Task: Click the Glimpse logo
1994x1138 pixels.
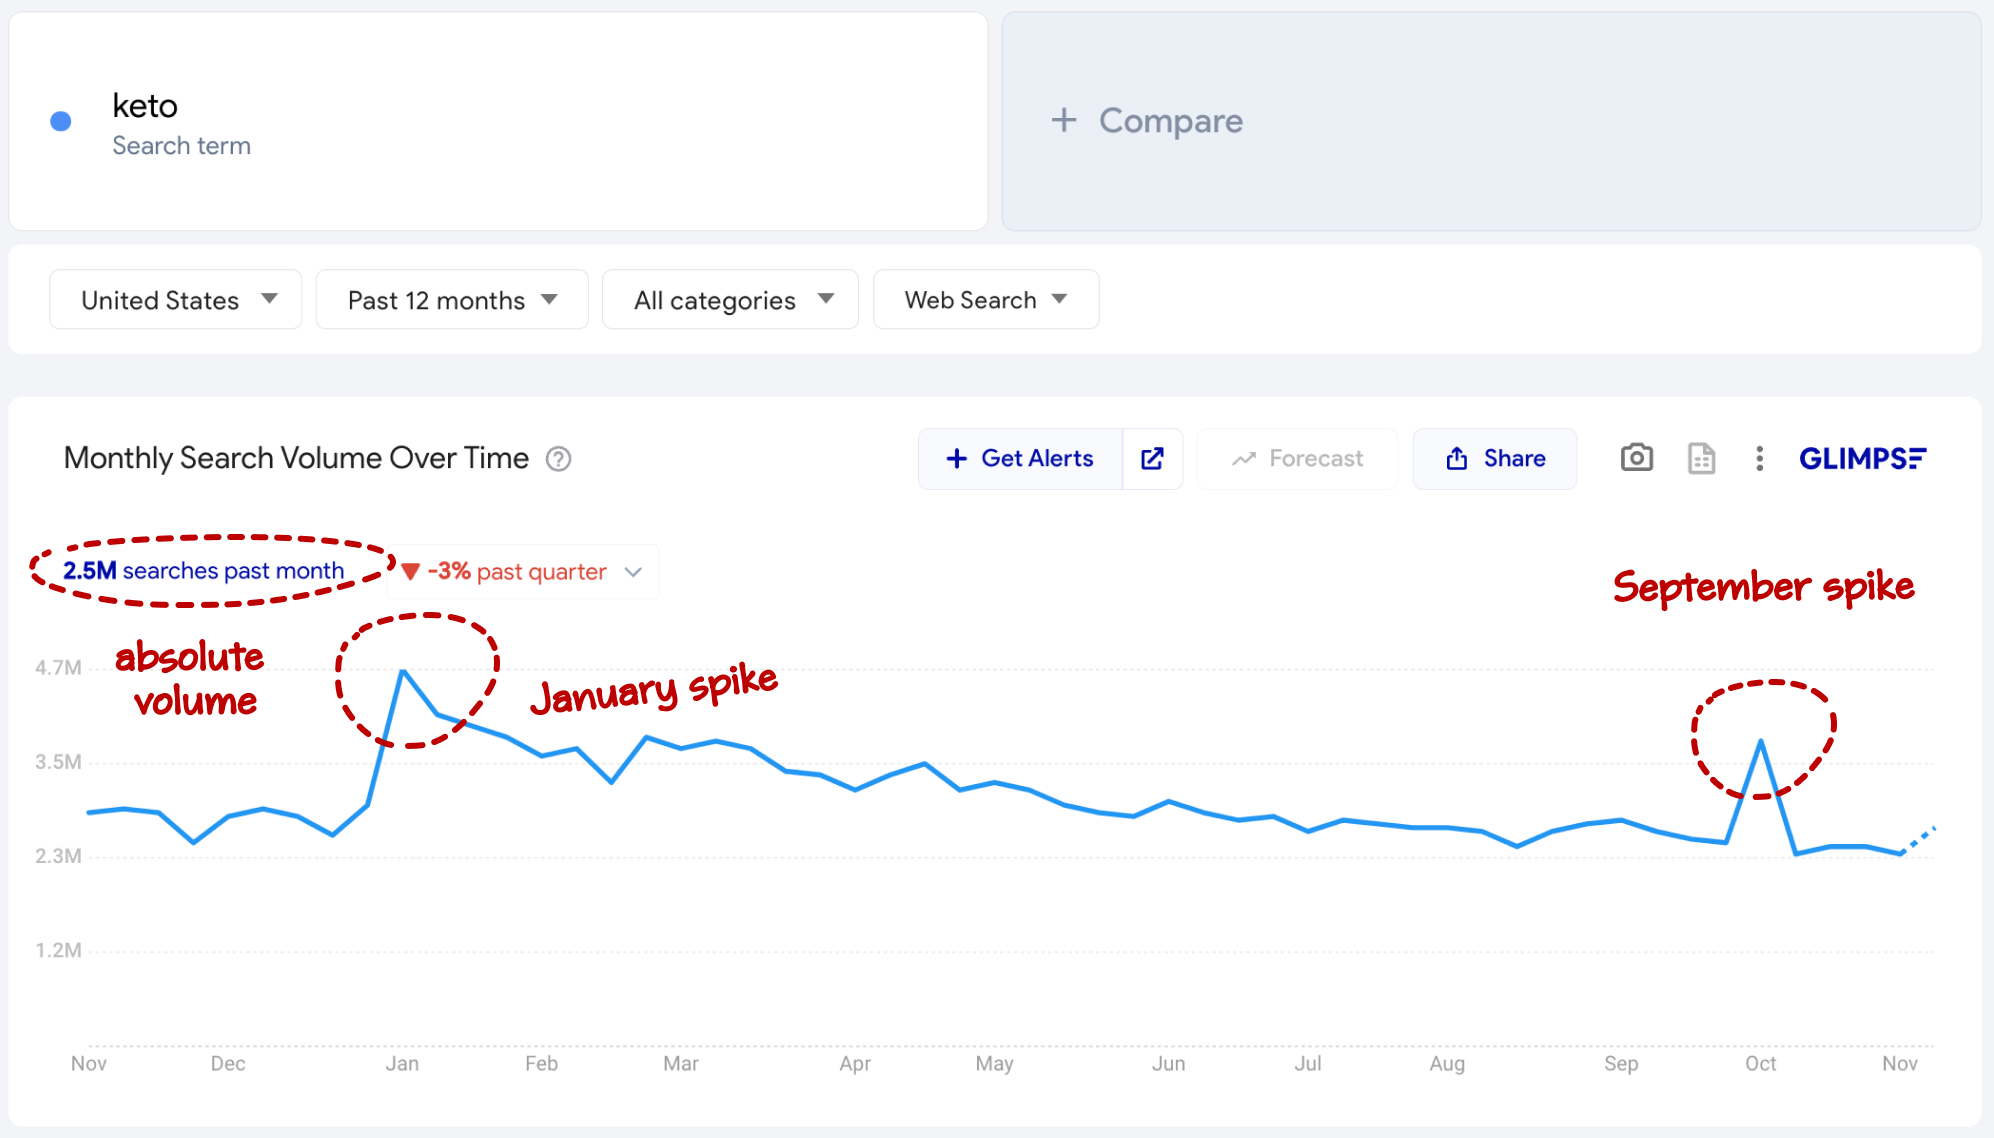Action: point(1862,458)
